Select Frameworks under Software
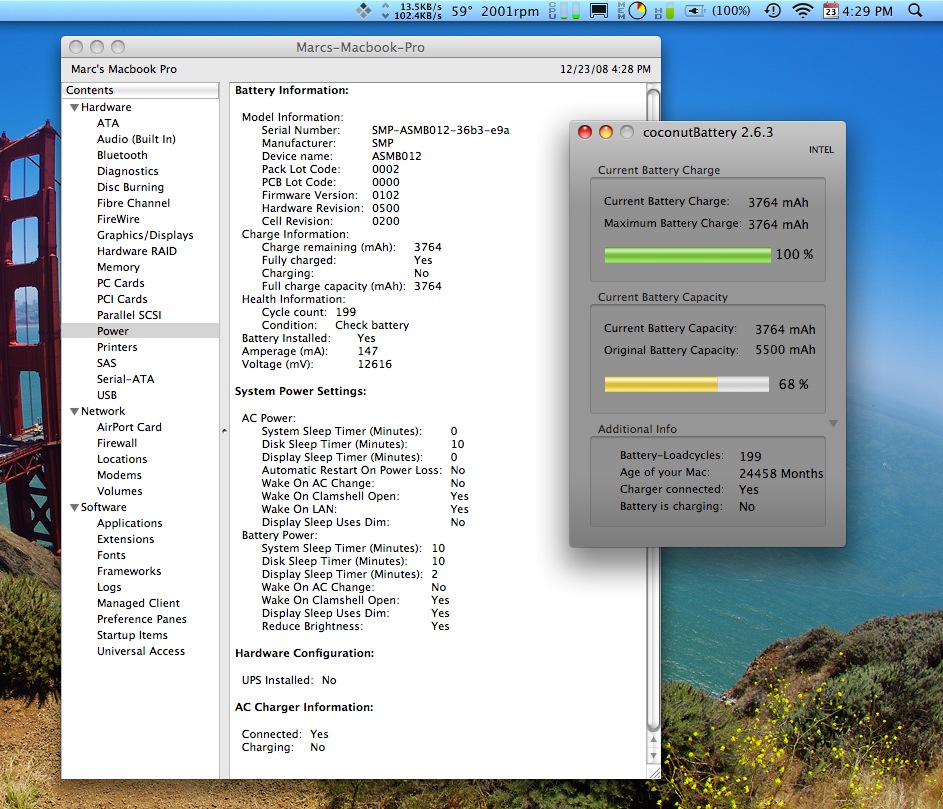 tap(129, 571)
